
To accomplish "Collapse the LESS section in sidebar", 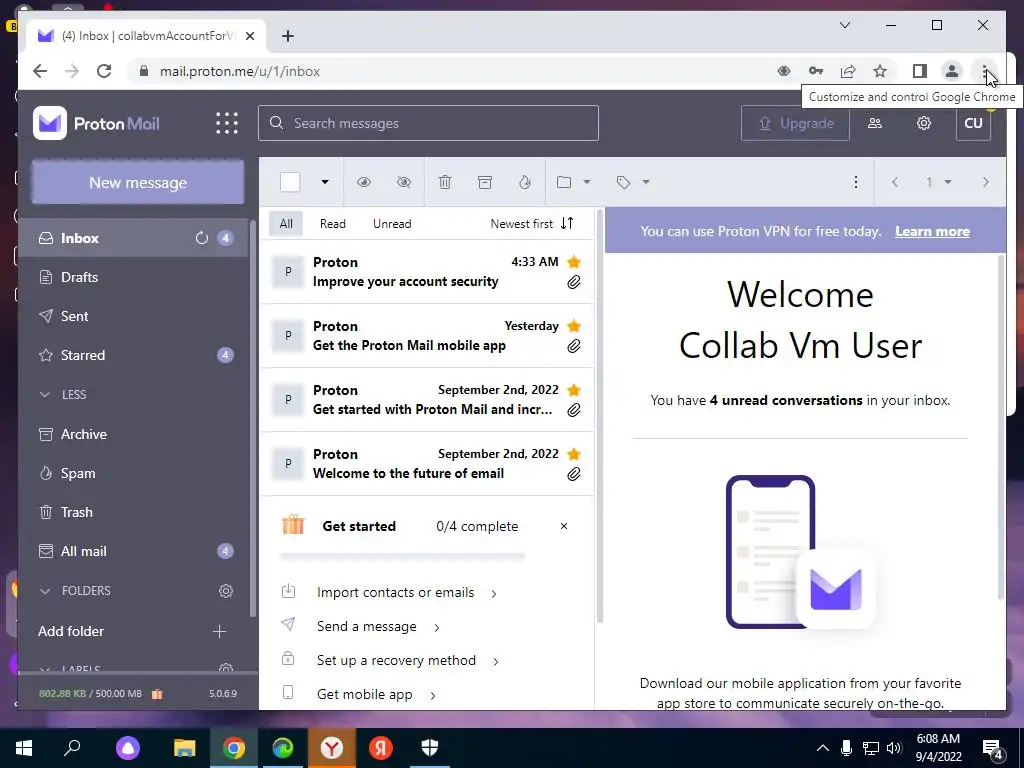I will pyautogui.click(x=64, y=394).
